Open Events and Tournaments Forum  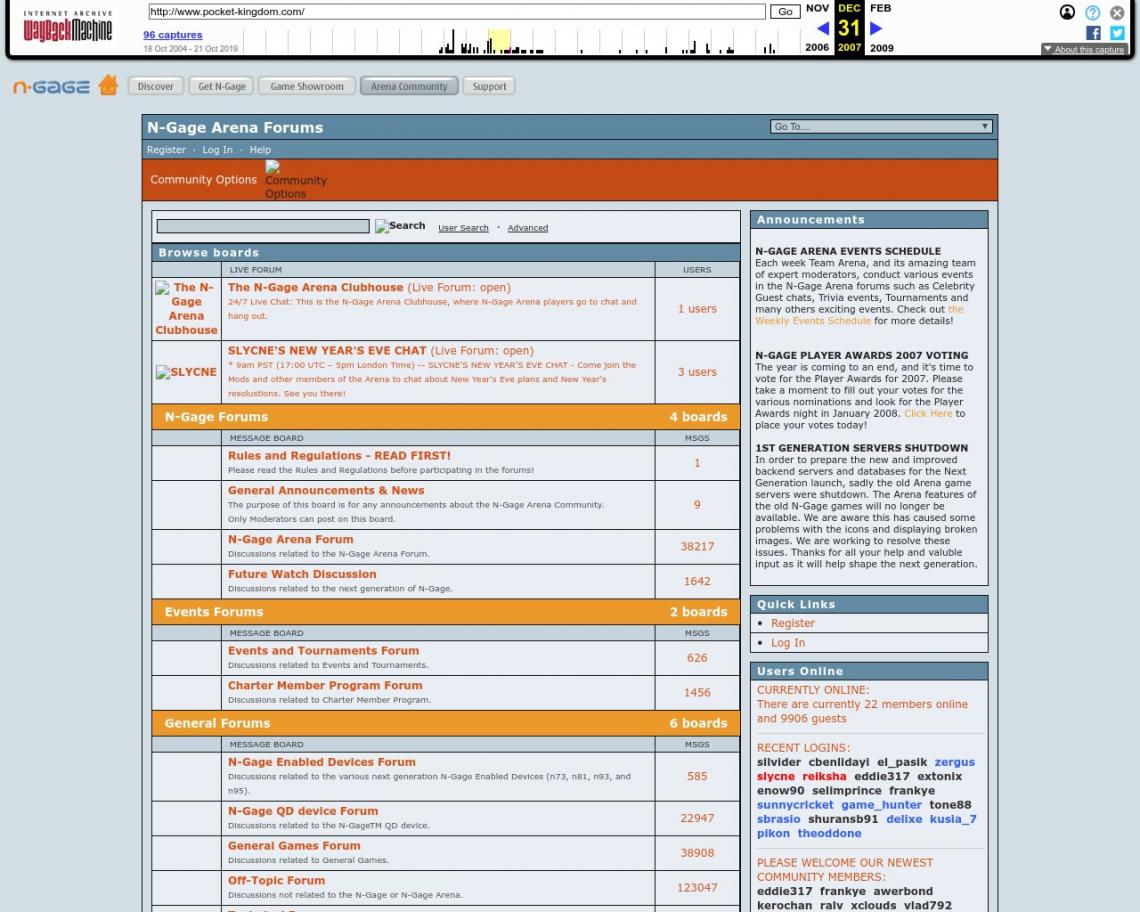click(324, 651)
